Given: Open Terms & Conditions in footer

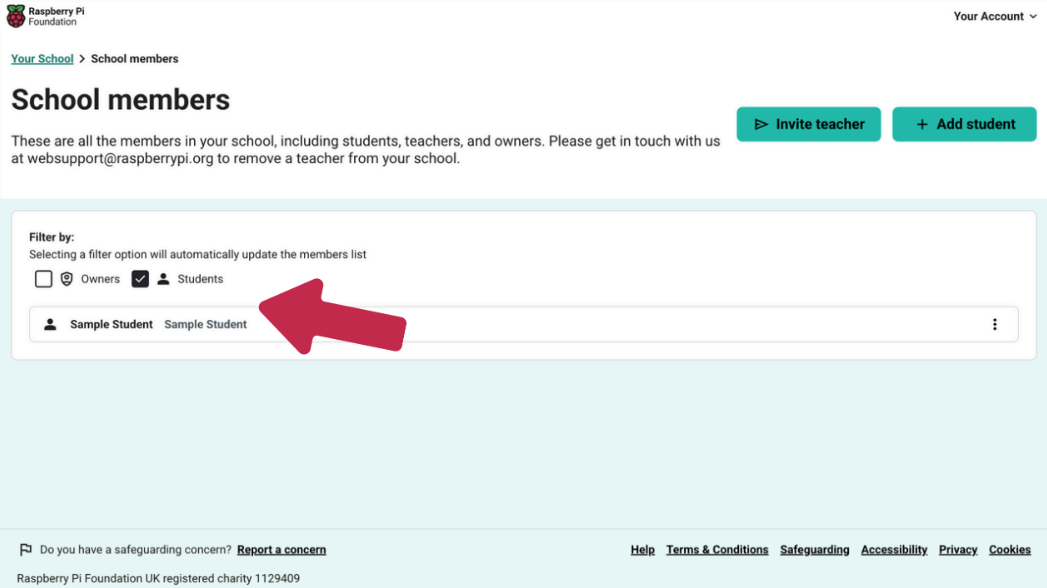Looking at the screenshot, I should coord(717,550).
